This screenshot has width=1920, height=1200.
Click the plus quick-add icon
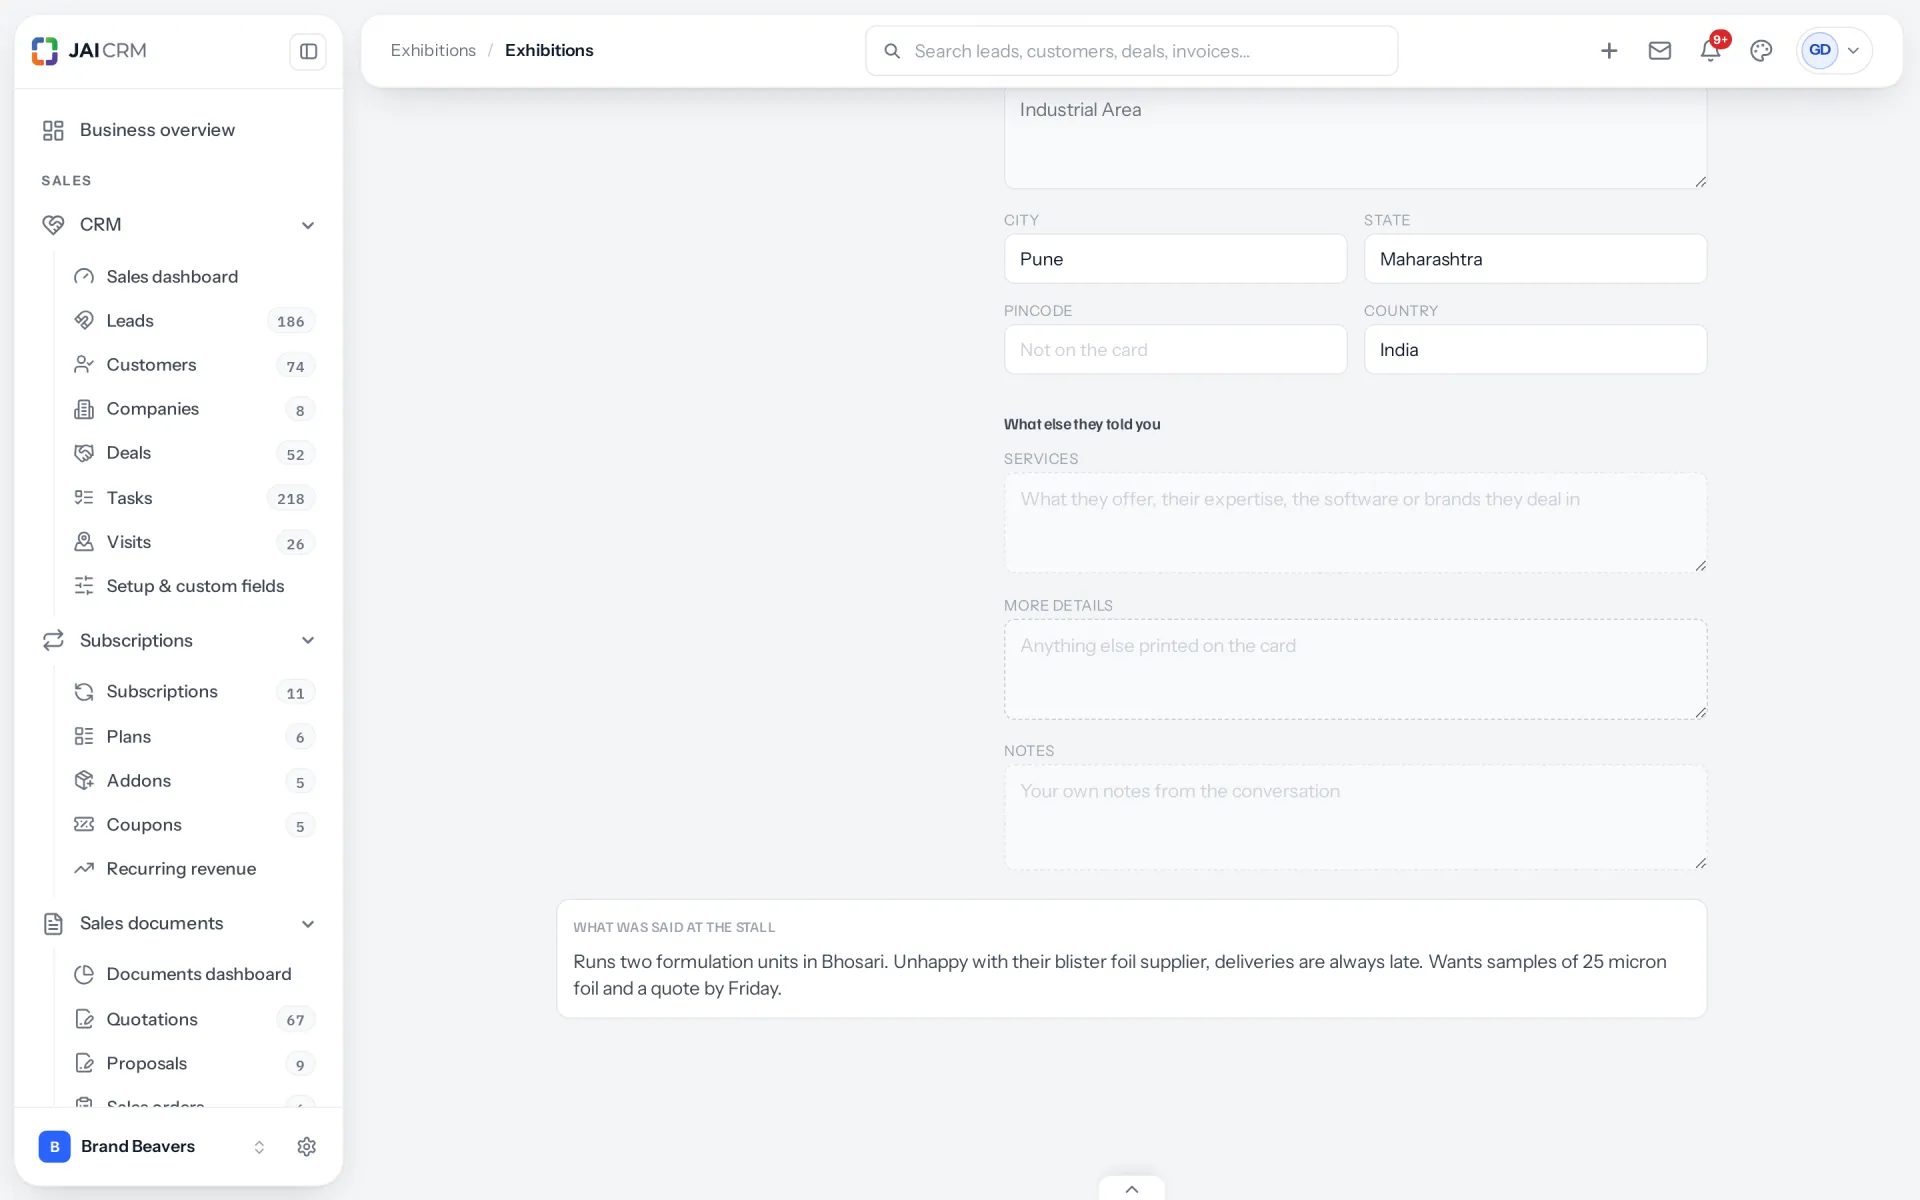coord(1609,51)
